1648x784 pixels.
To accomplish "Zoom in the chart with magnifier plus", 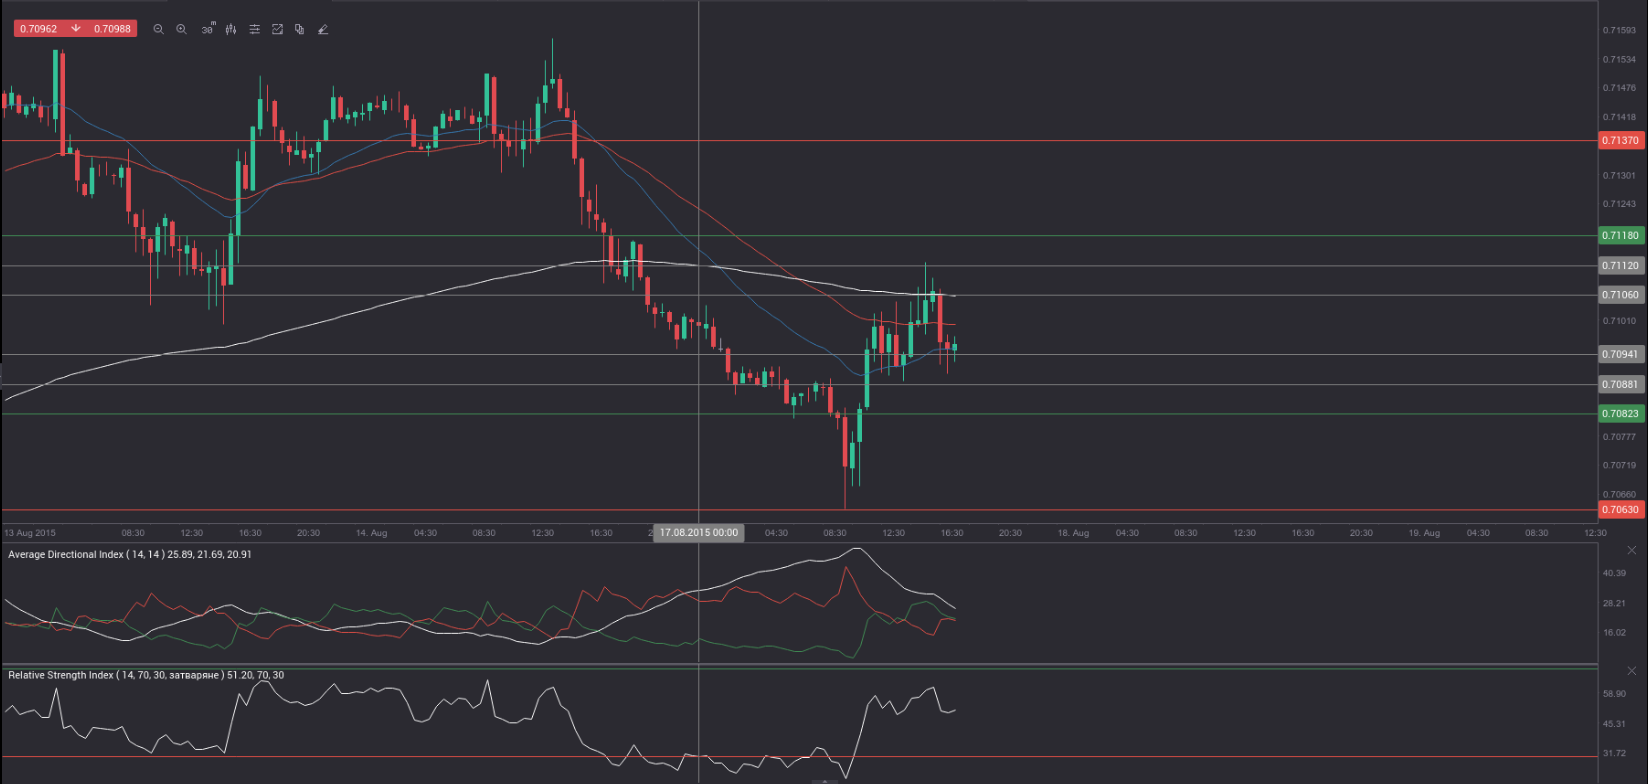I will (181, 30).
